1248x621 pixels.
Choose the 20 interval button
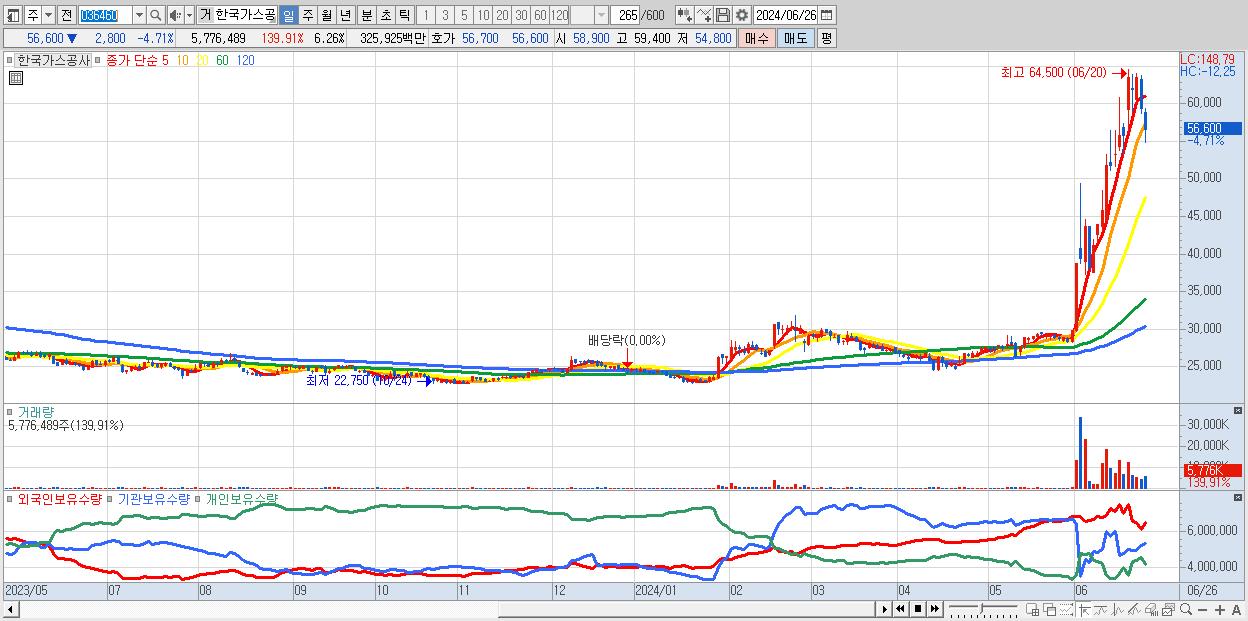[x=502, y=15]
